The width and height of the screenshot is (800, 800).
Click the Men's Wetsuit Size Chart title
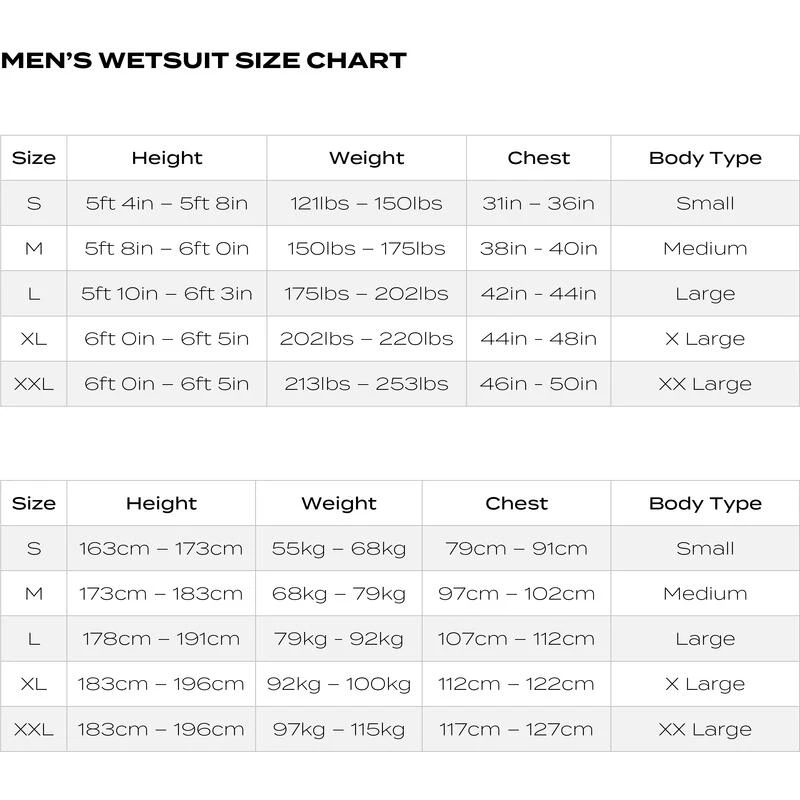coord(204,60)
